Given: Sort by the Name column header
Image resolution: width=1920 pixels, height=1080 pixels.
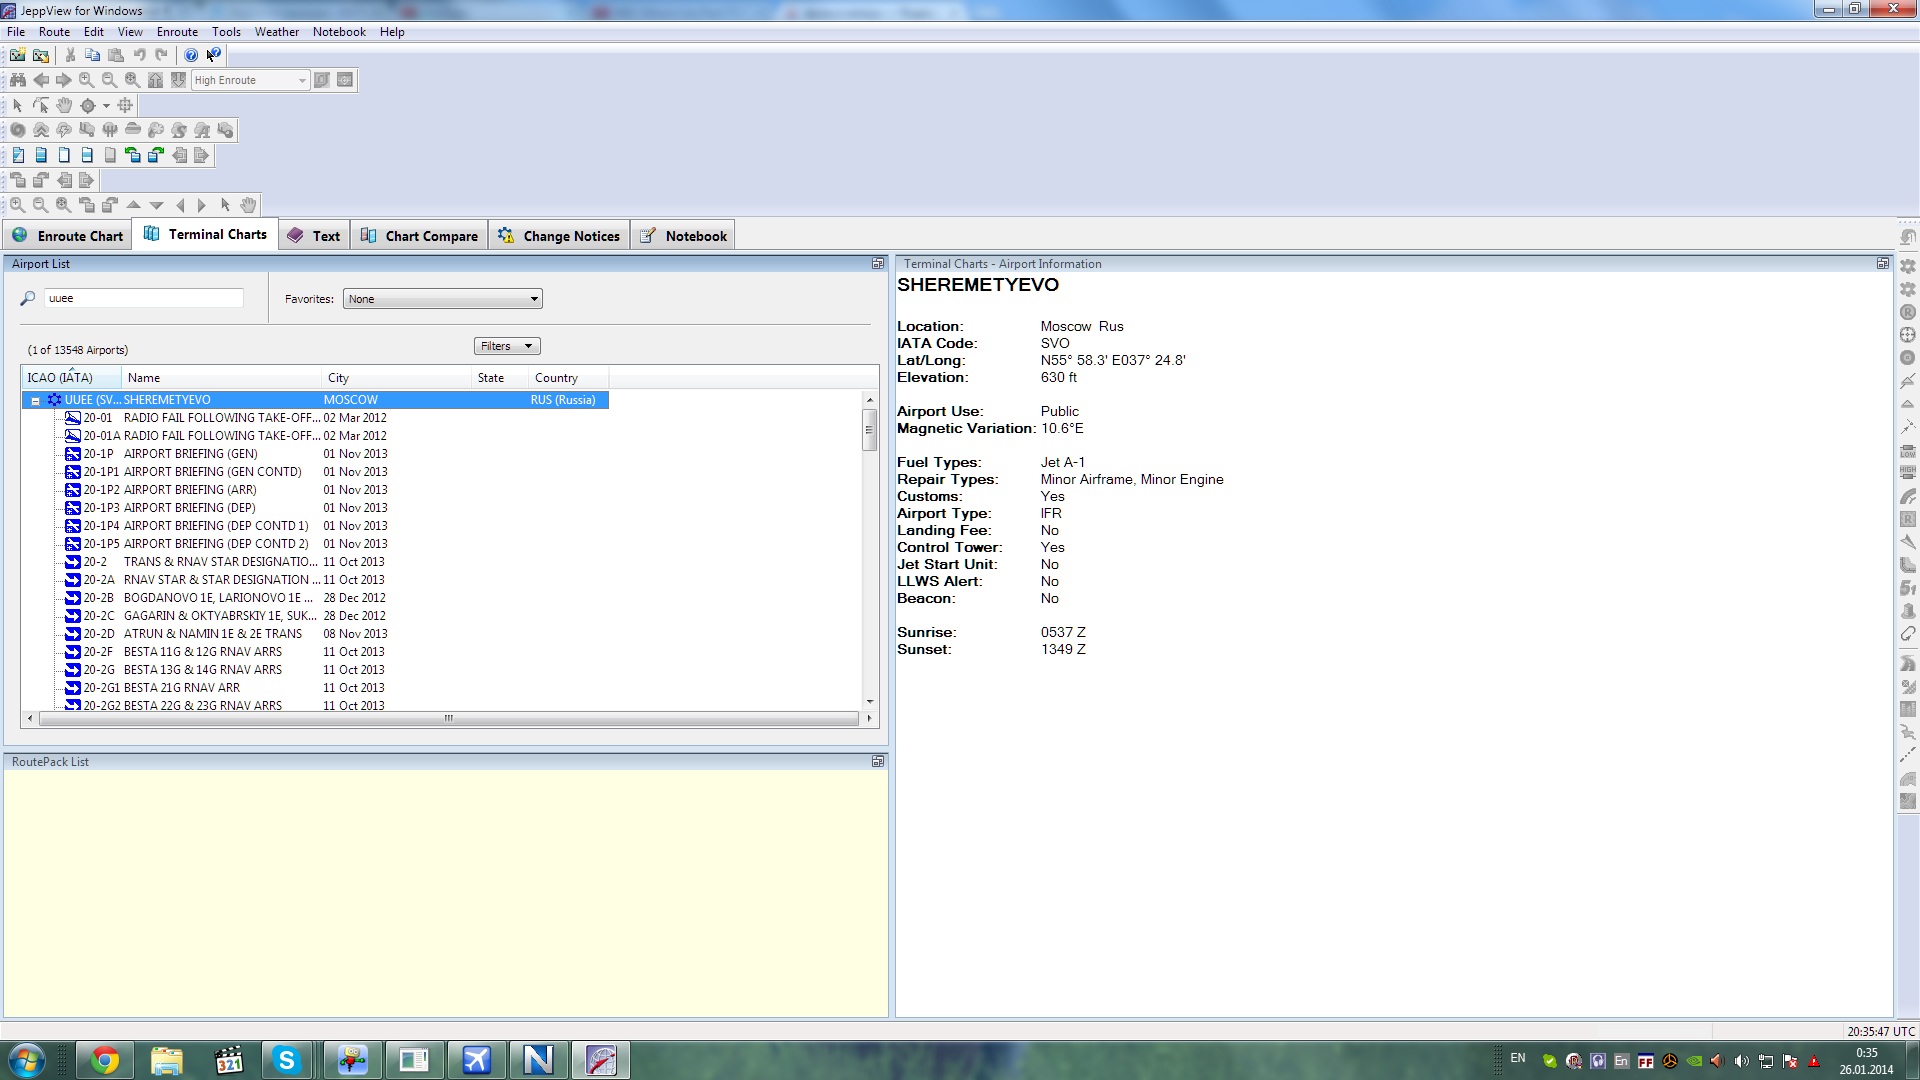Looking at the screenshot, I should (221, 378).
